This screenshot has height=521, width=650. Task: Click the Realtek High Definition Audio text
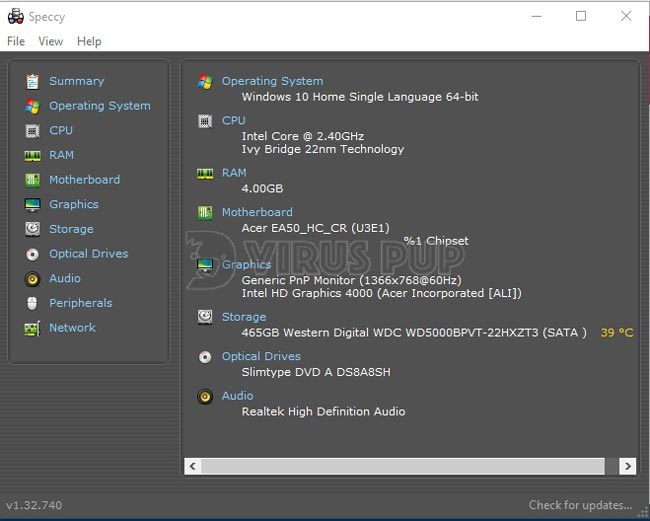click(323, 411)
